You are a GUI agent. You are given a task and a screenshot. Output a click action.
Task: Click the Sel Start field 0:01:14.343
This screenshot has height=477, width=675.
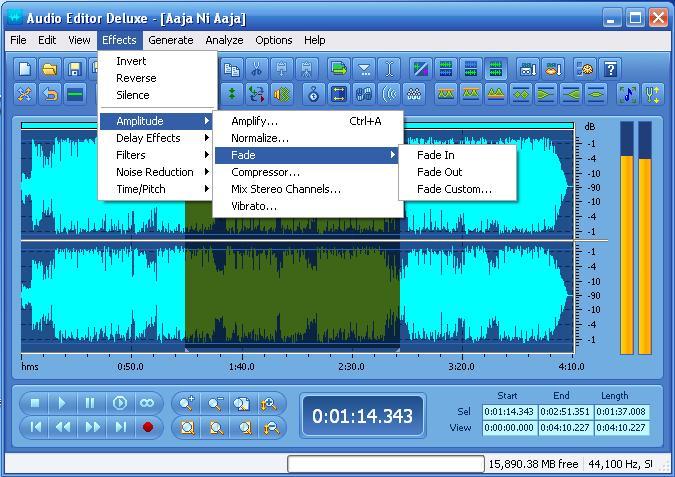509,412
